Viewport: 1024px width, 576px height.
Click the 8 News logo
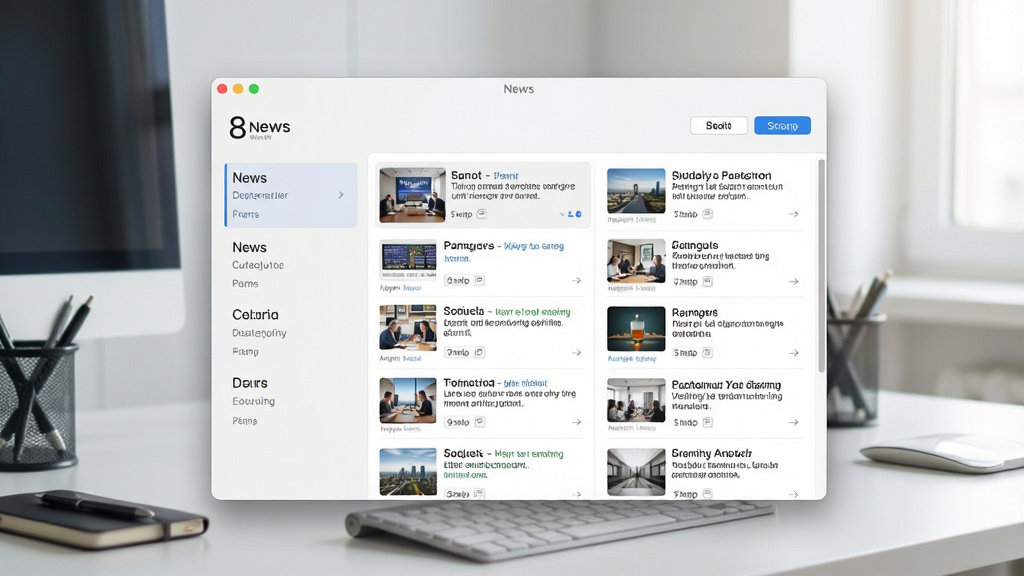click(x=260, y=127)
